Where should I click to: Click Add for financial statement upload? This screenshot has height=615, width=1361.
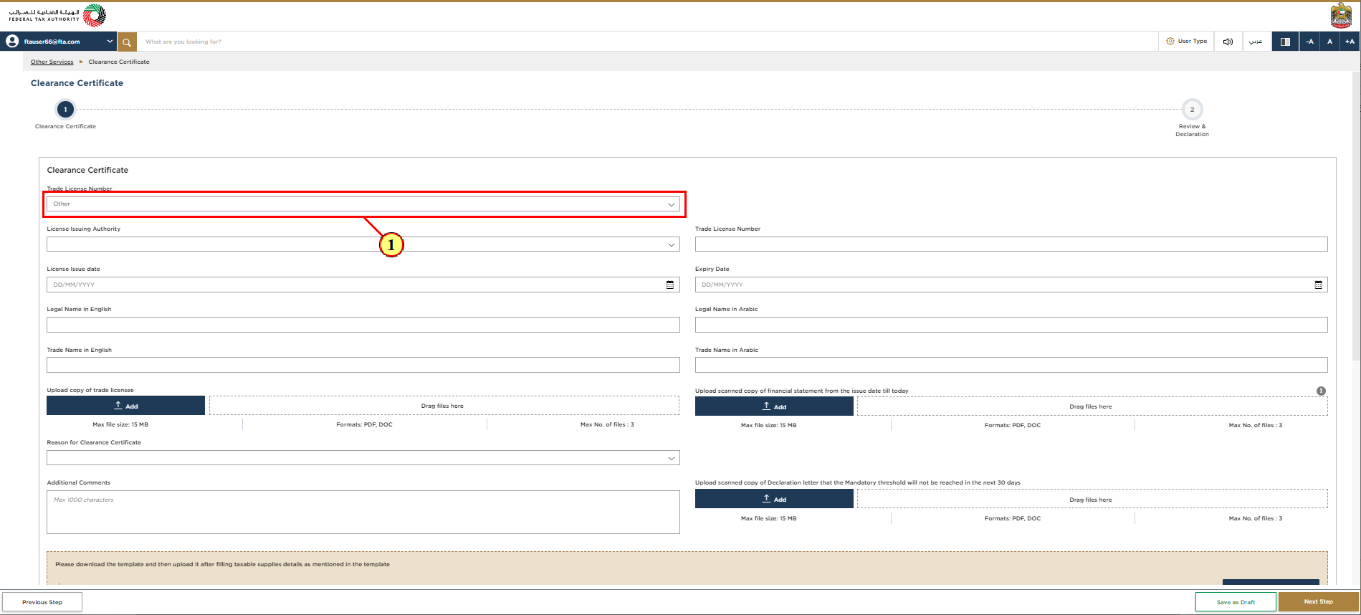pos(774,406)
